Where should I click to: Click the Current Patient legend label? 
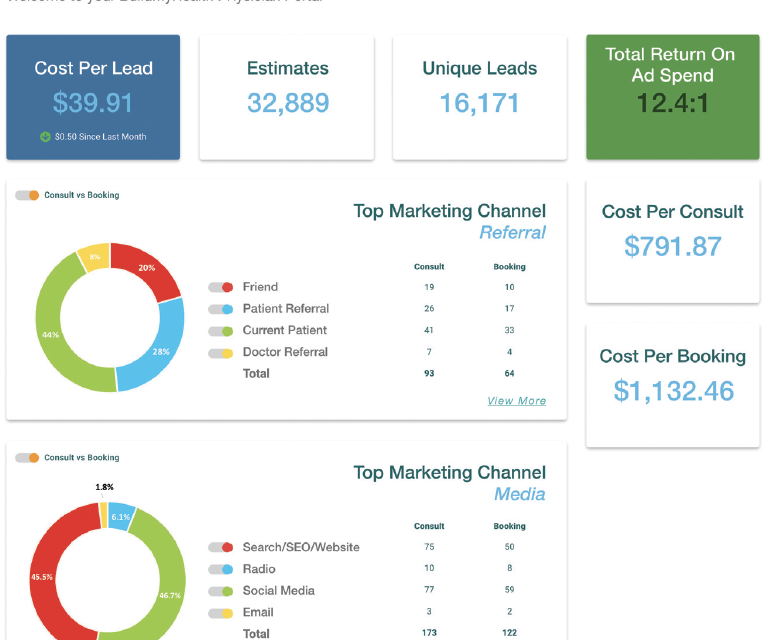[x=285, y=330]
